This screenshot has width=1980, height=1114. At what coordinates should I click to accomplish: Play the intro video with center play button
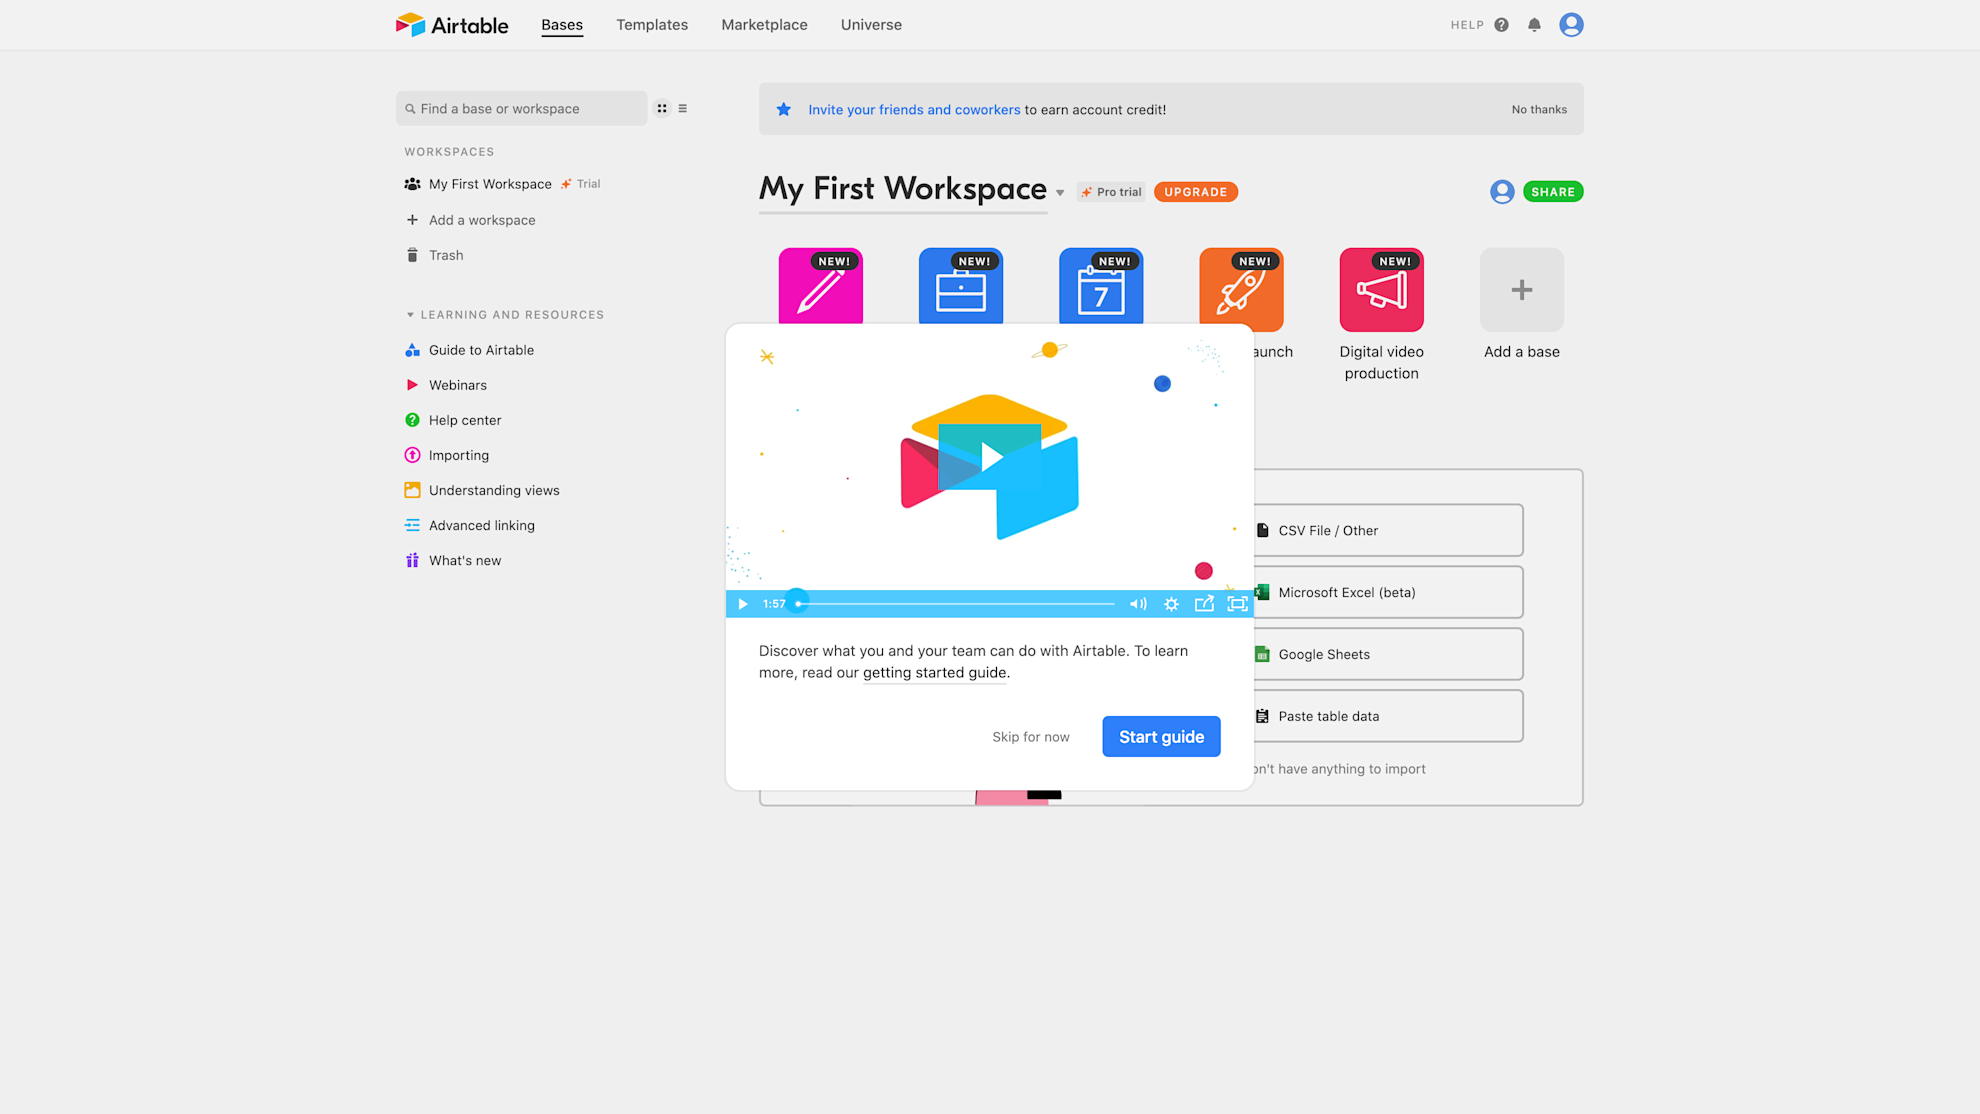[x=990, y=458]
